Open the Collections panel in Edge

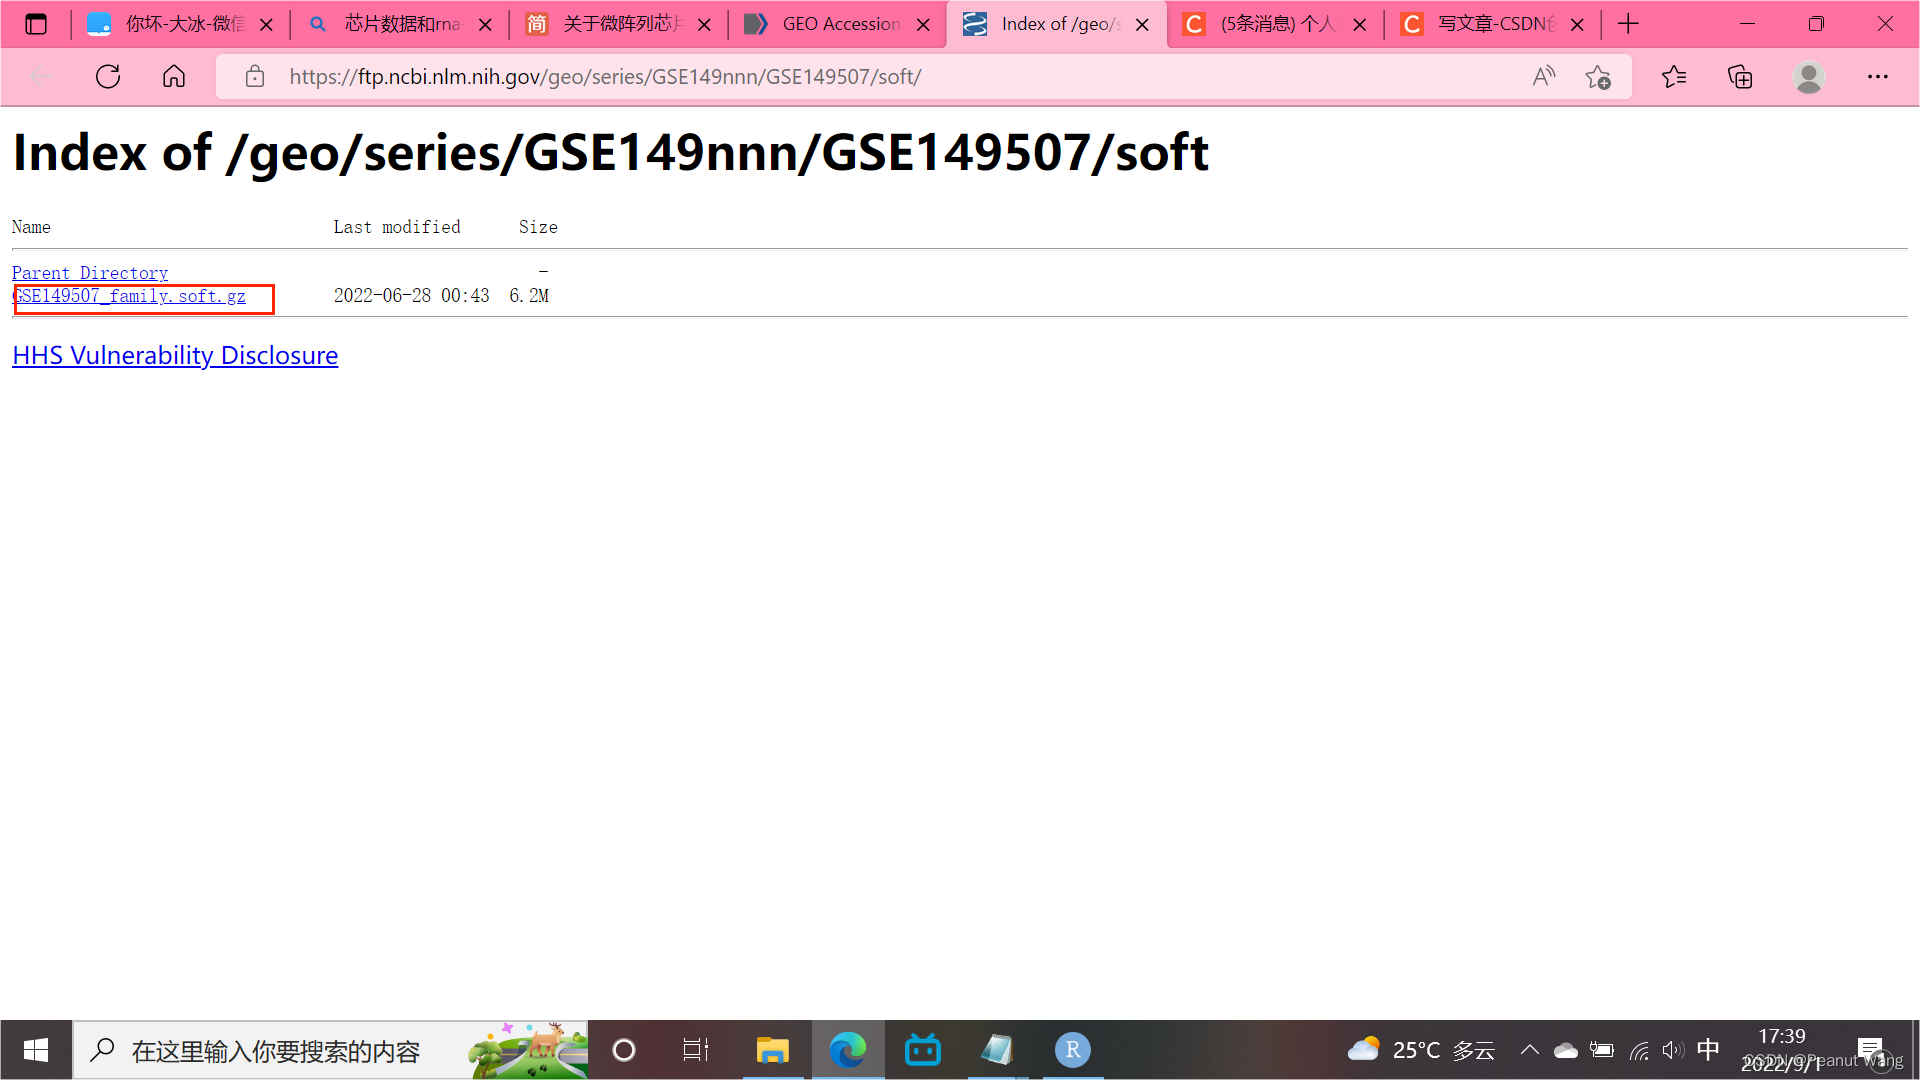[1740, 76]
